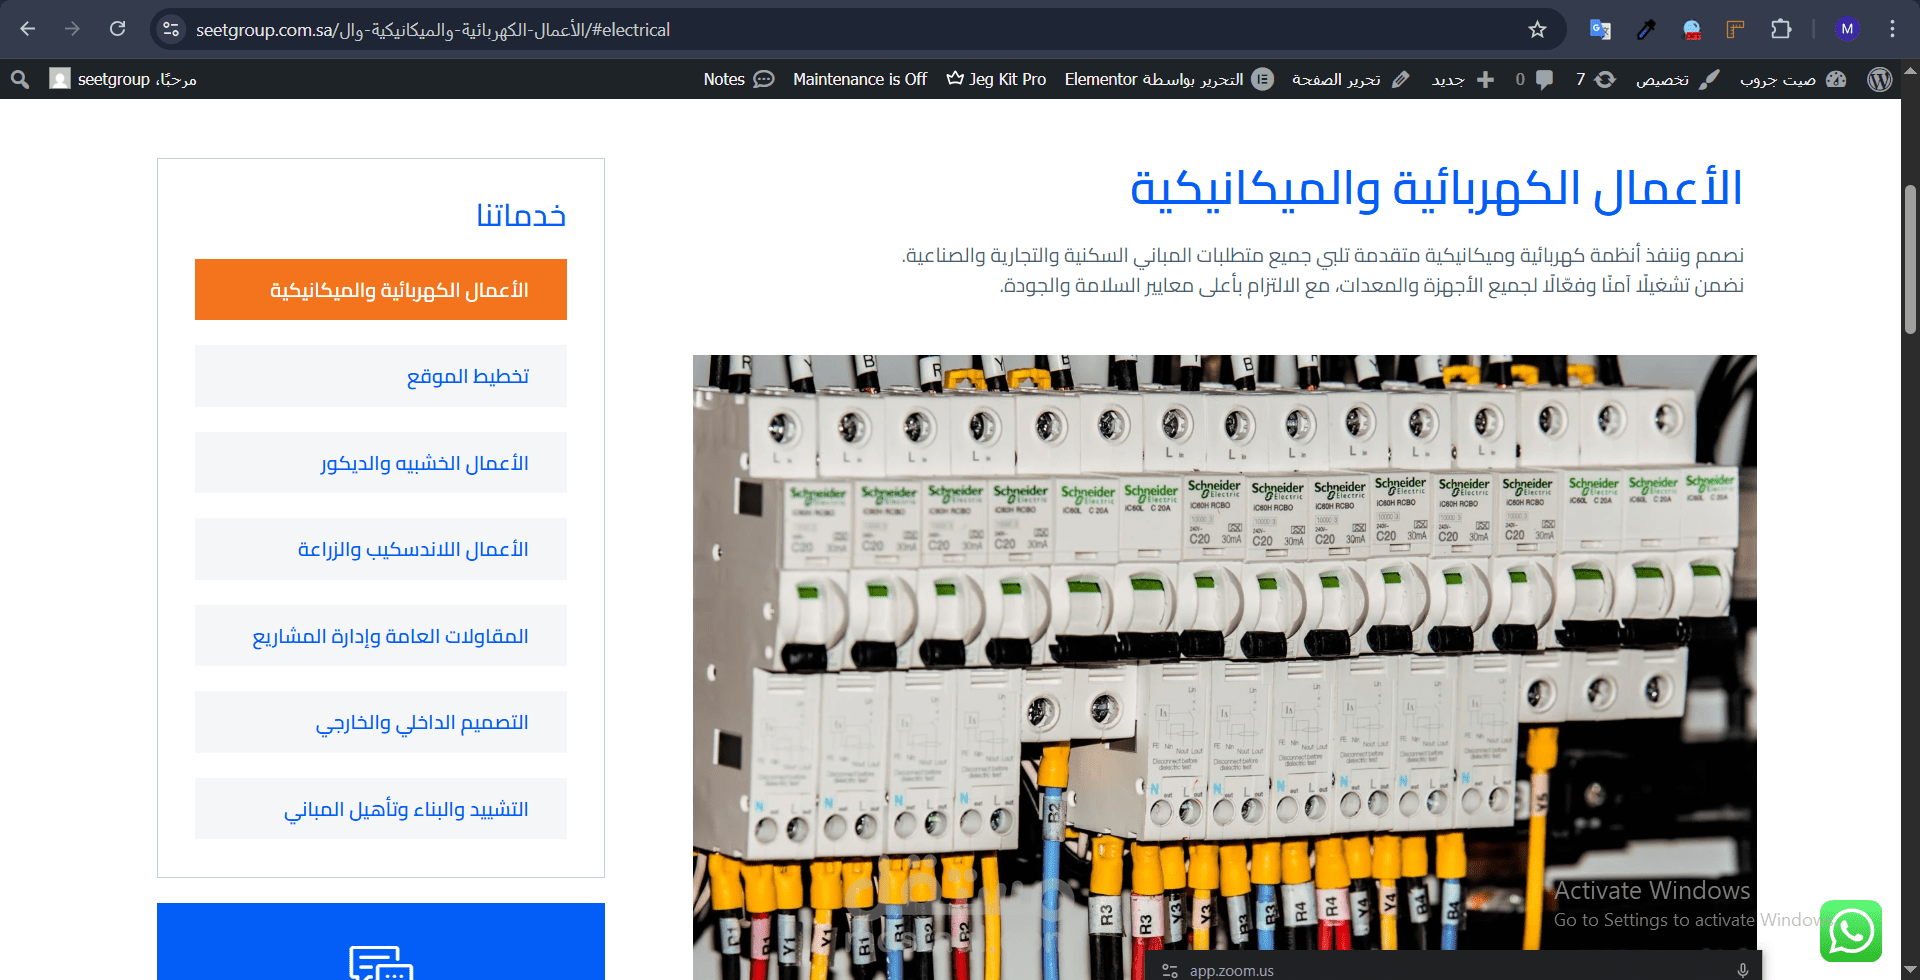The width and height of the screenshot is (1920, 980).
Task: Open the pending updates counter (7)
Action: (1596, 79)
